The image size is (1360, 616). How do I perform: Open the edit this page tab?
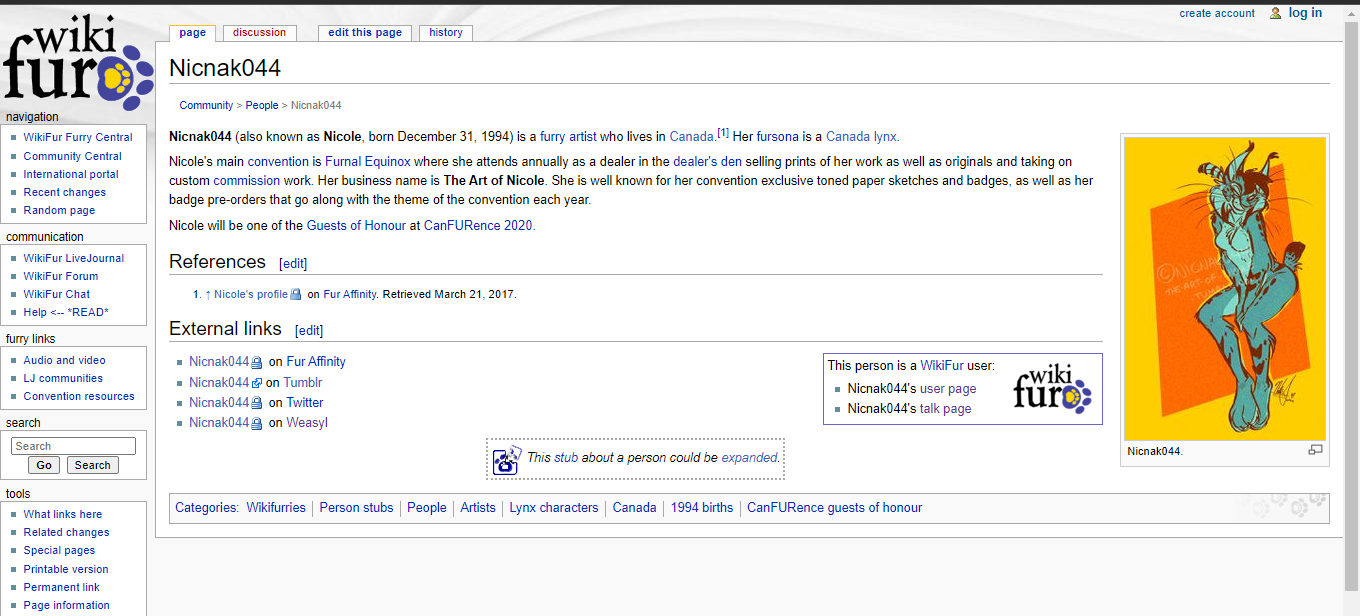click(365, 33)
